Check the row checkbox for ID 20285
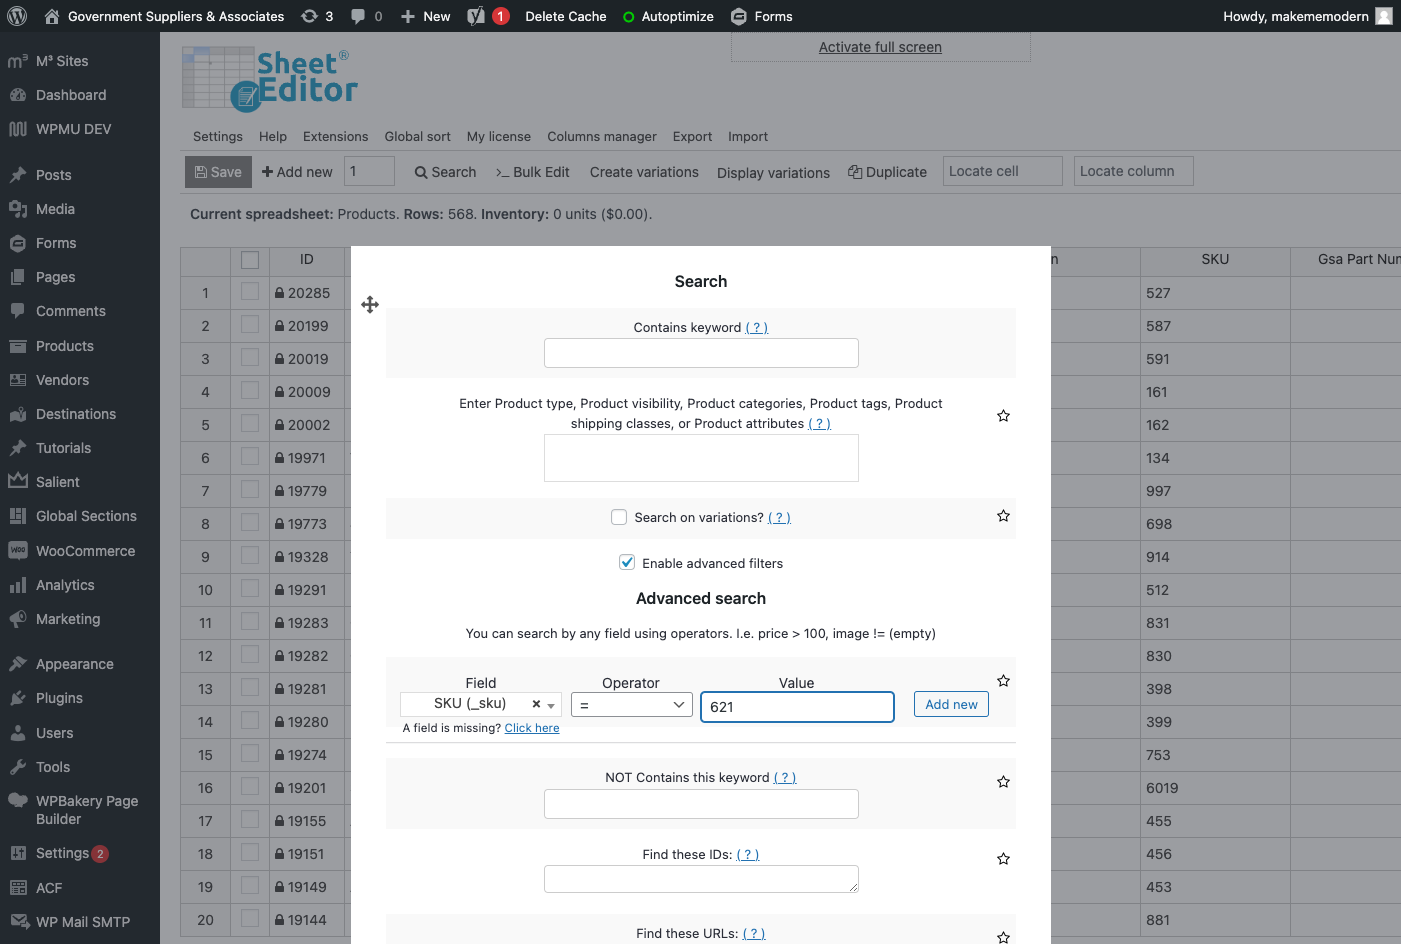The image size is (1401, 944). 250,292
